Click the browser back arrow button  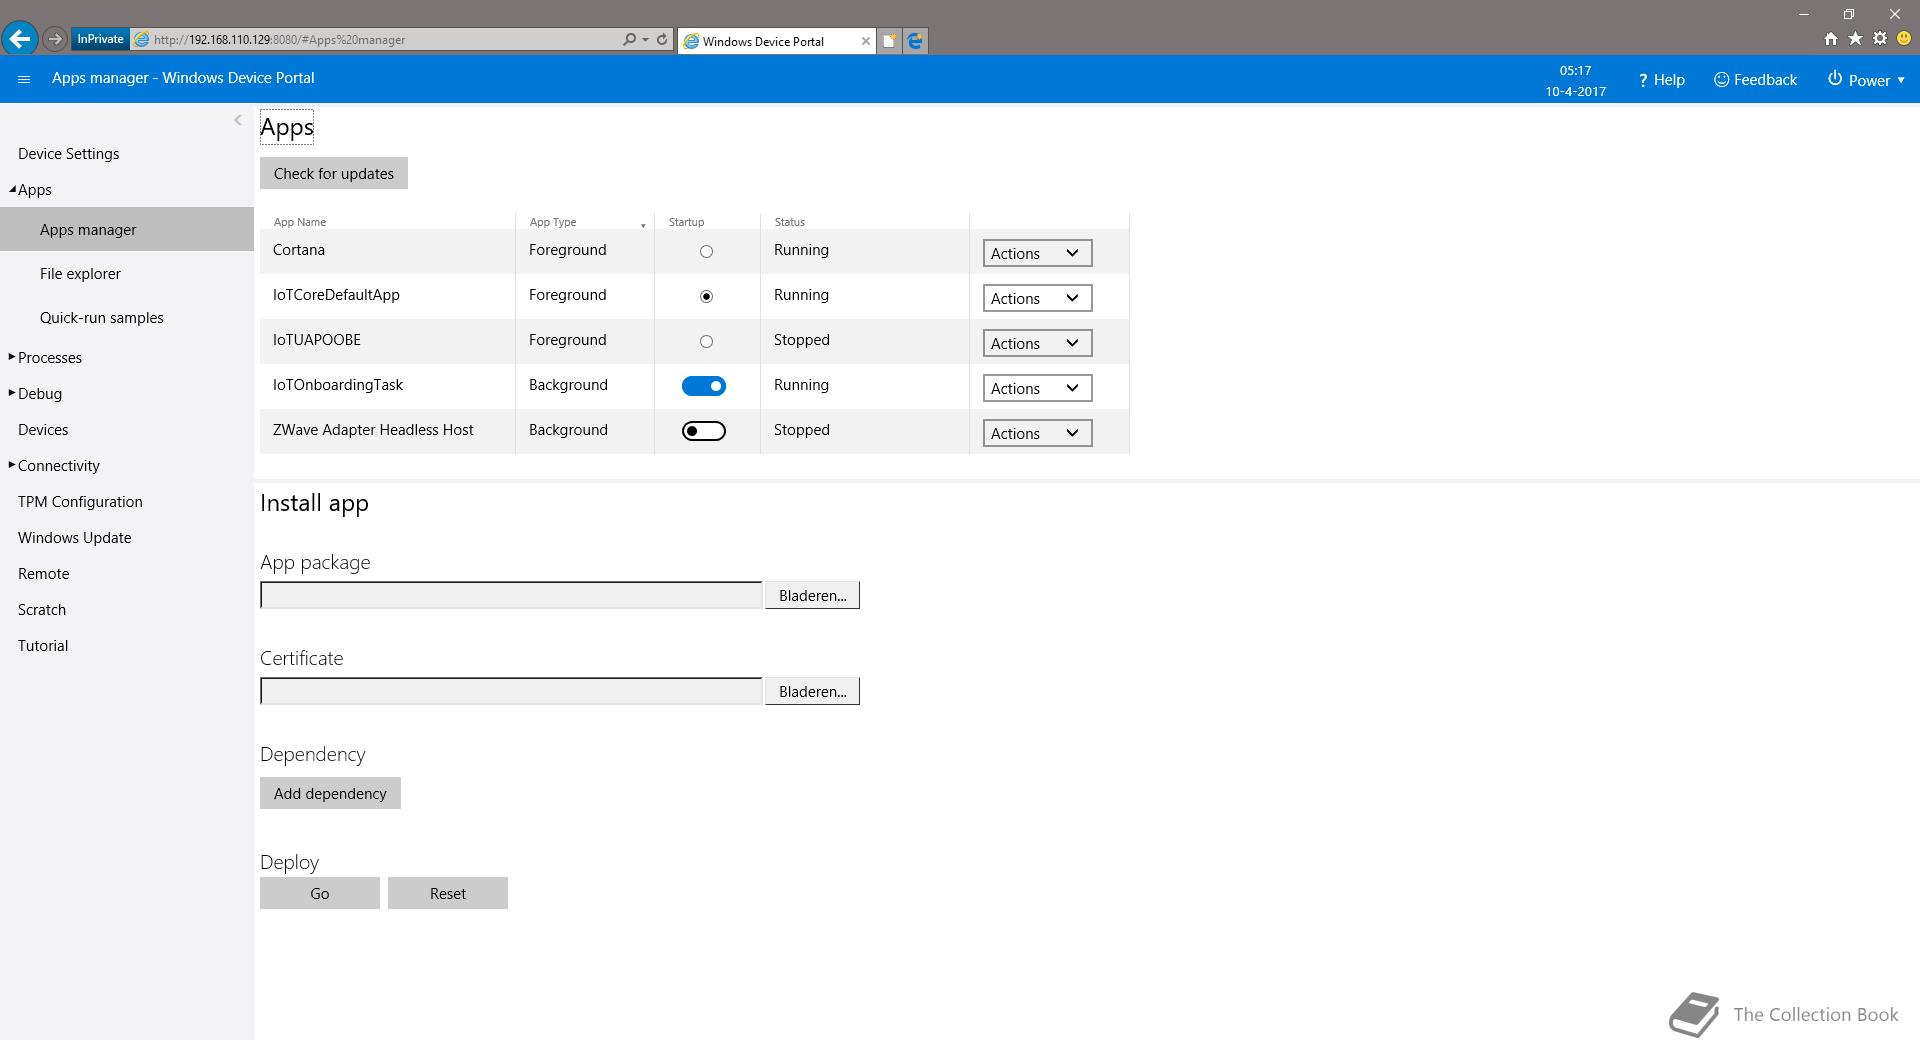(x=20, y=39)
